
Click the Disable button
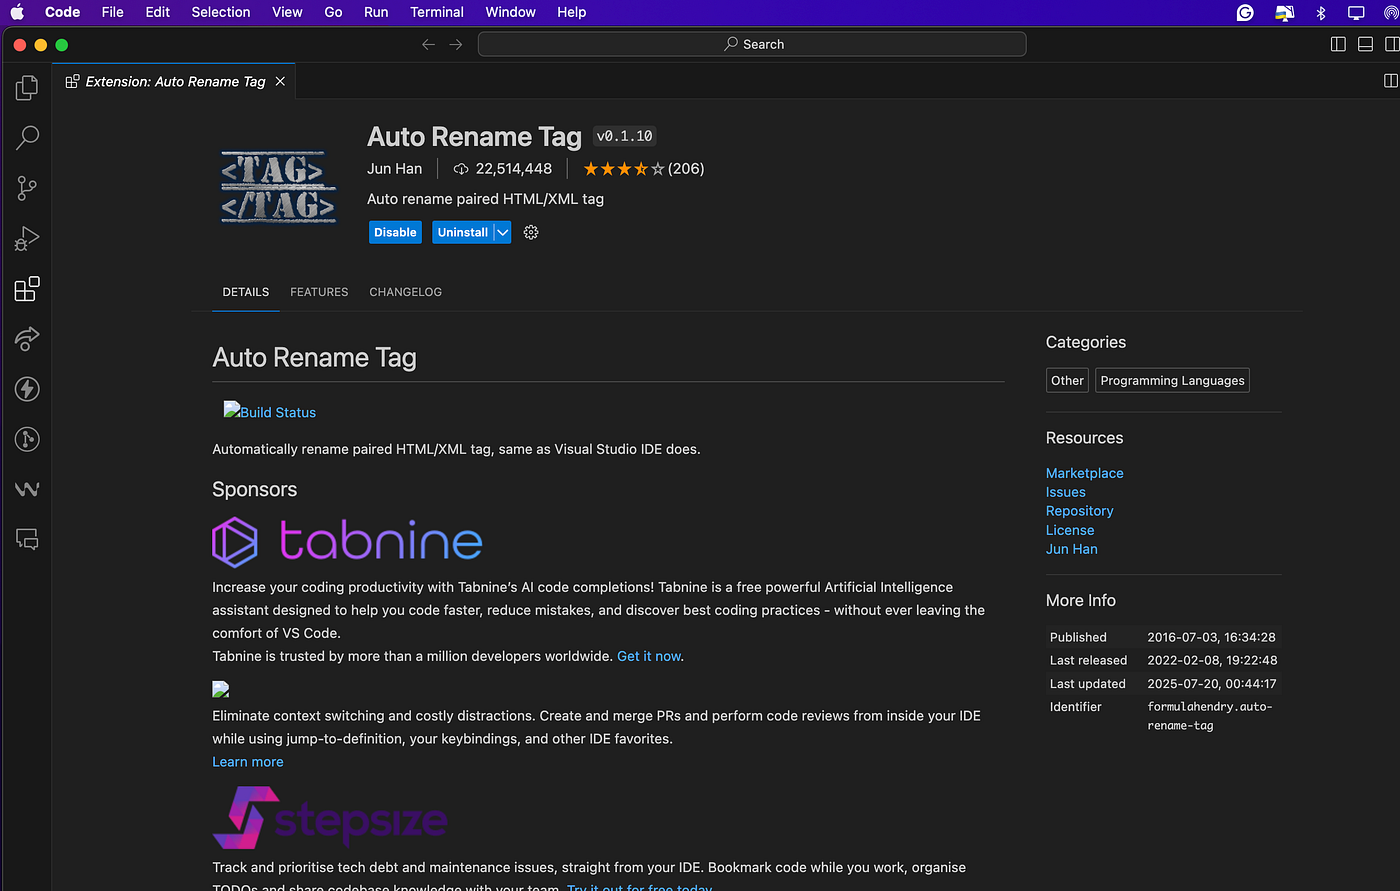point(395,232)
